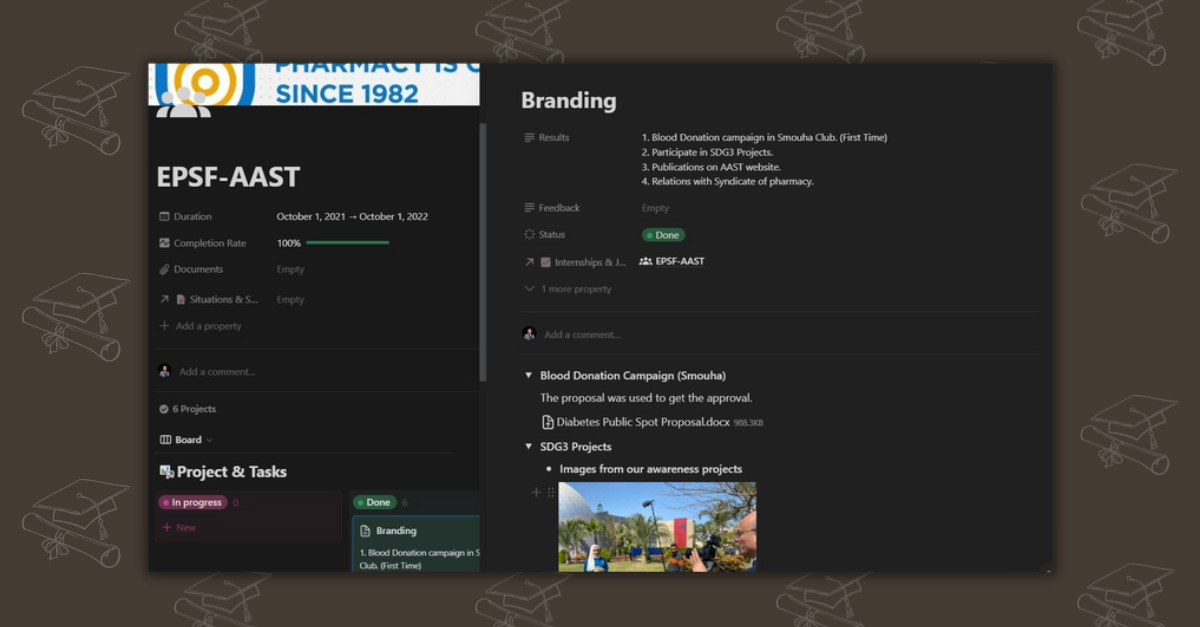
Task: Expand 1 more property
Action: tap(567, 289)
